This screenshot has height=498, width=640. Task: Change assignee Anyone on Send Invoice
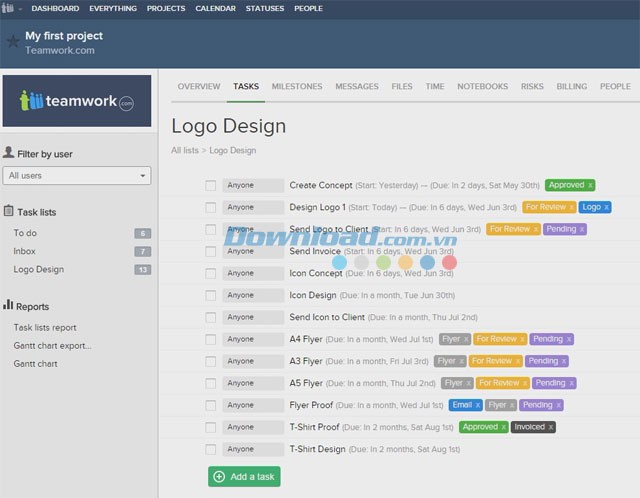pos(253,251)
